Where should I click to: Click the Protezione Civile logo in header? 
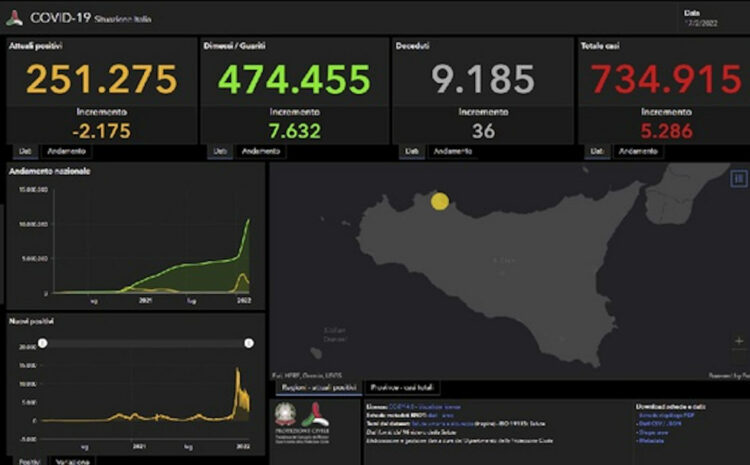(15, 18)
